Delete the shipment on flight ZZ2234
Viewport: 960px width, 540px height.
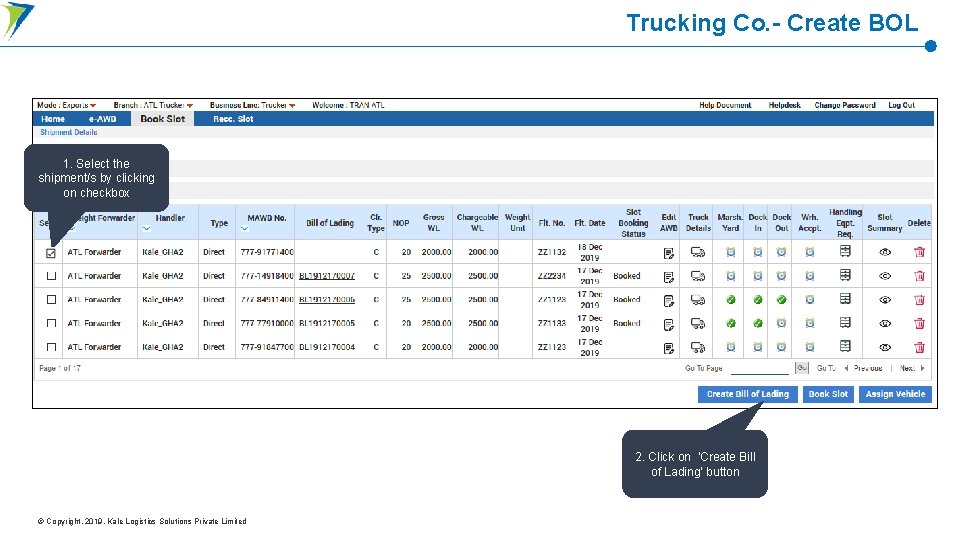[919, 276]
